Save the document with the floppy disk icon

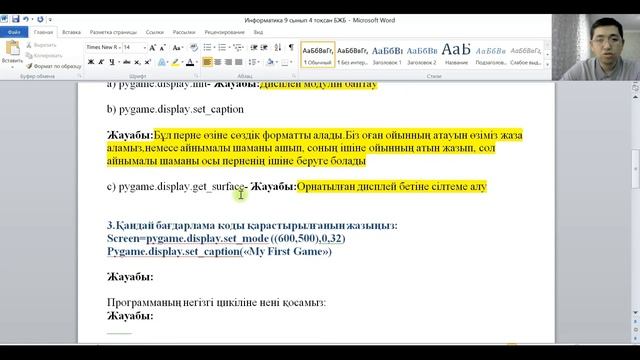16,19
